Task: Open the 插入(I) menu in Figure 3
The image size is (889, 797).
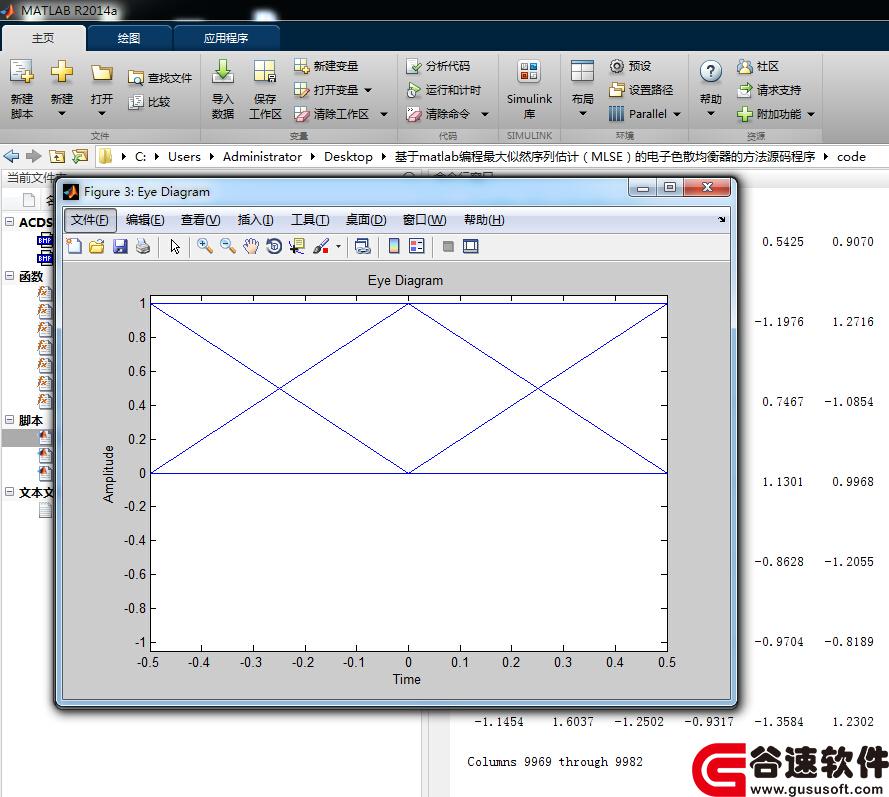Action: (256, 220)
